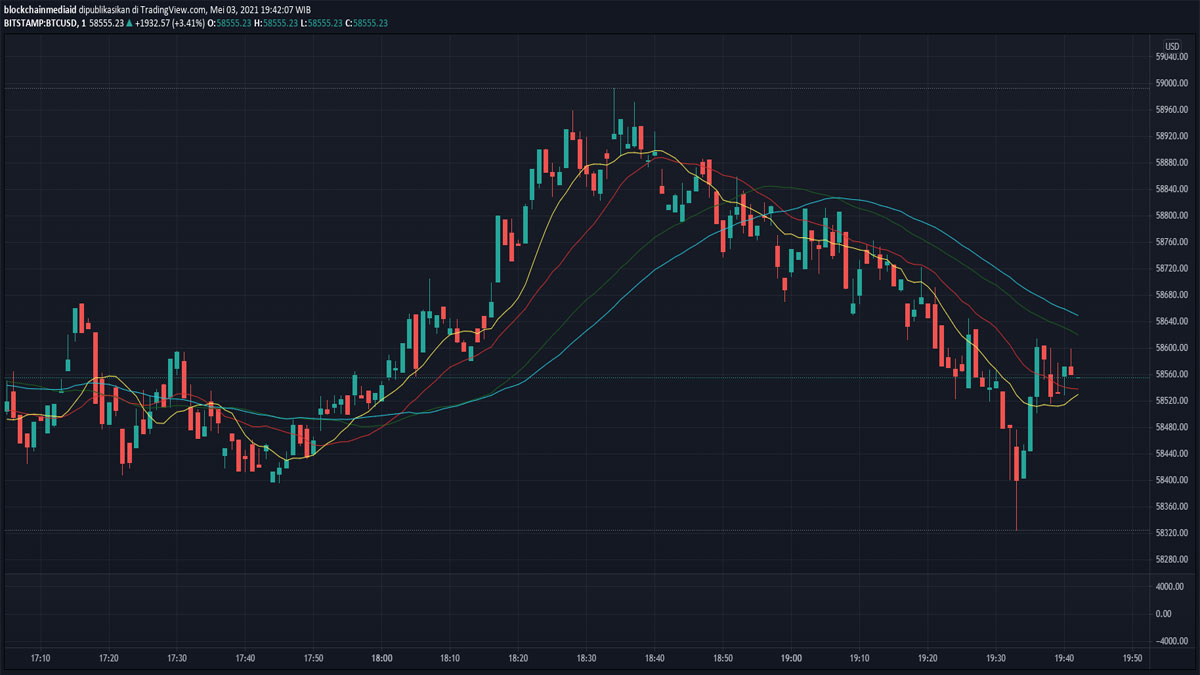Click the 18:00 time axis label

point(381,659)
